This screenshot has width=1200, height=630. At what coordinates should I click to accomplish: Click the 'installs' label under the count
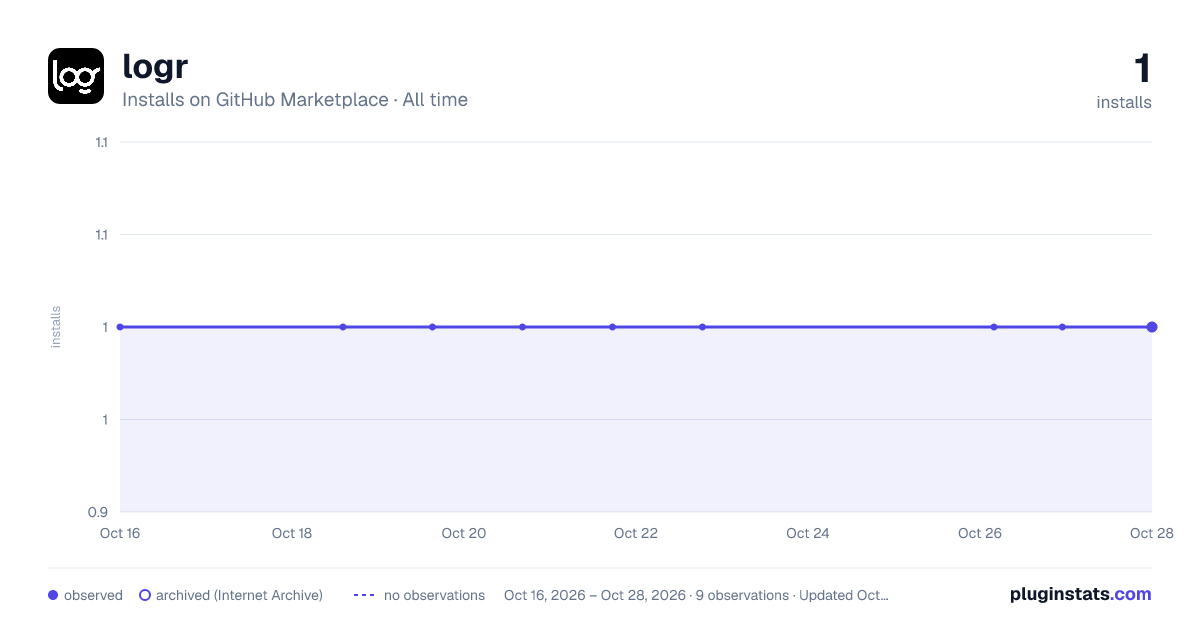[1124, 102]
